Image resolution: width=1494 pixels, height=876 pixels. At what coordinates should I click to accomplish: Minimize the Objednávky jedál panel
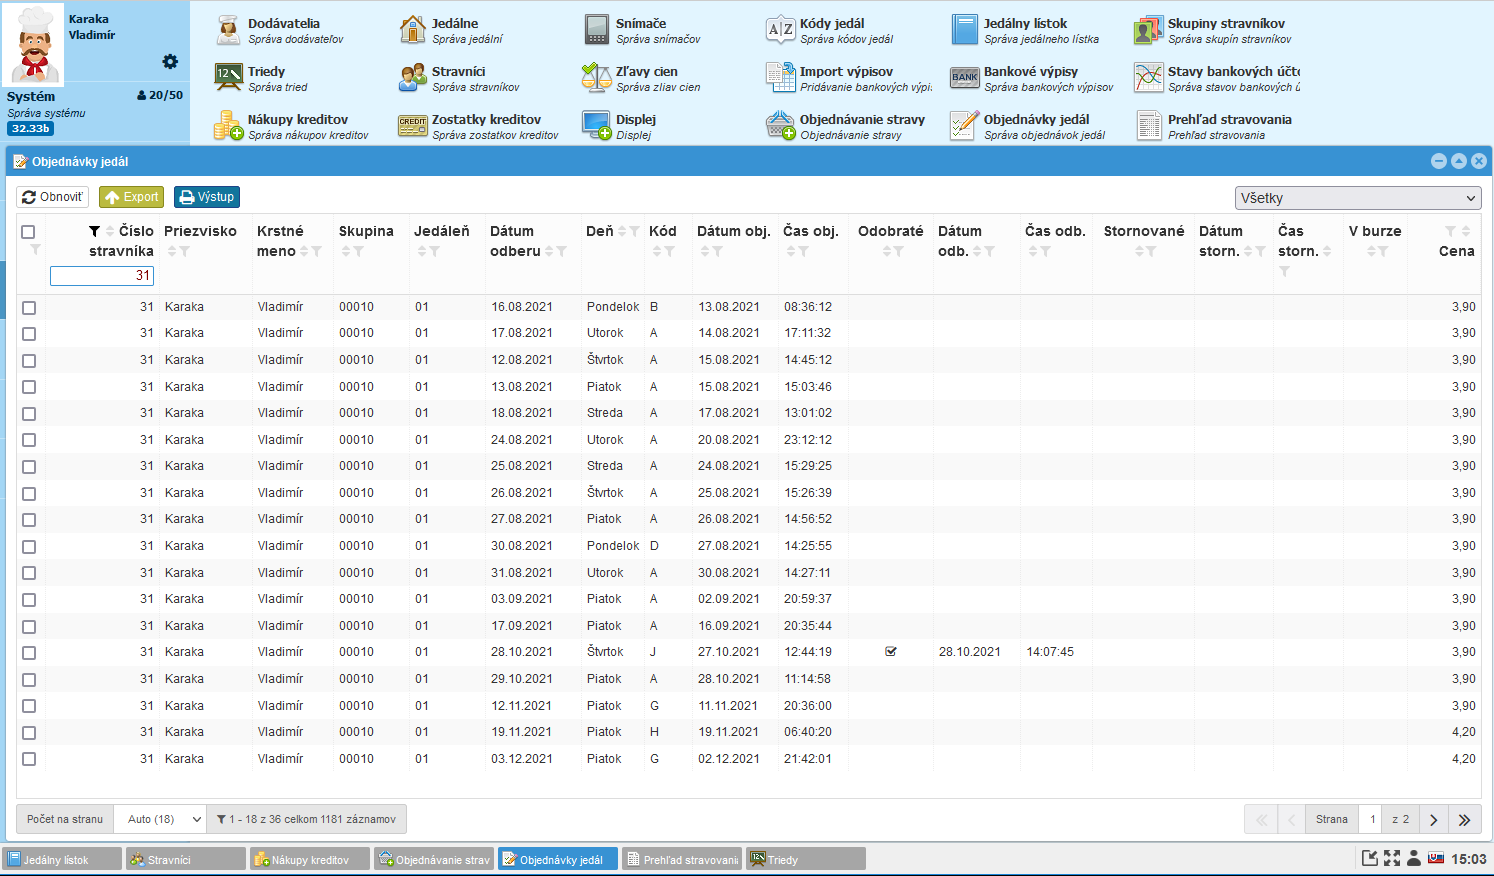pyautogui.click(x=1439, y=161)
